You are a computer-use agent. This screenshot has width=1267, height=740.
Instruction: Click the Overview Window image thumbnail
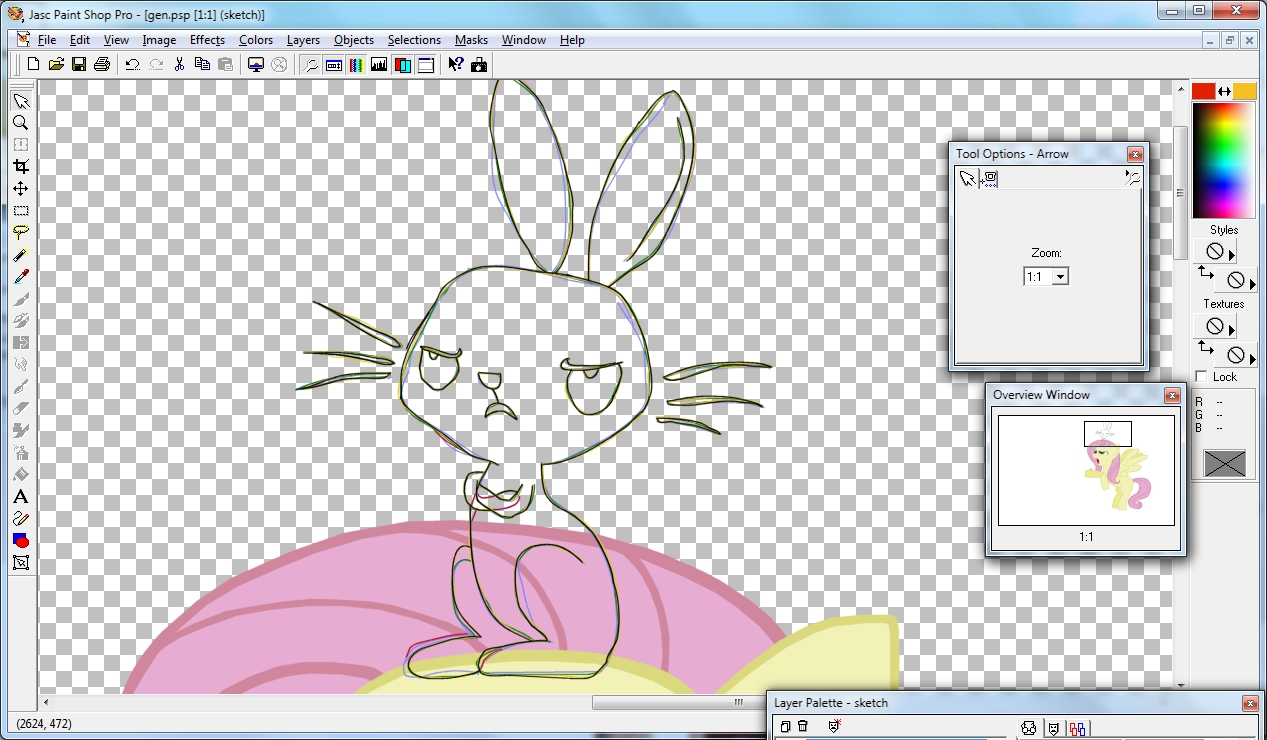[x=1086, y=470]
